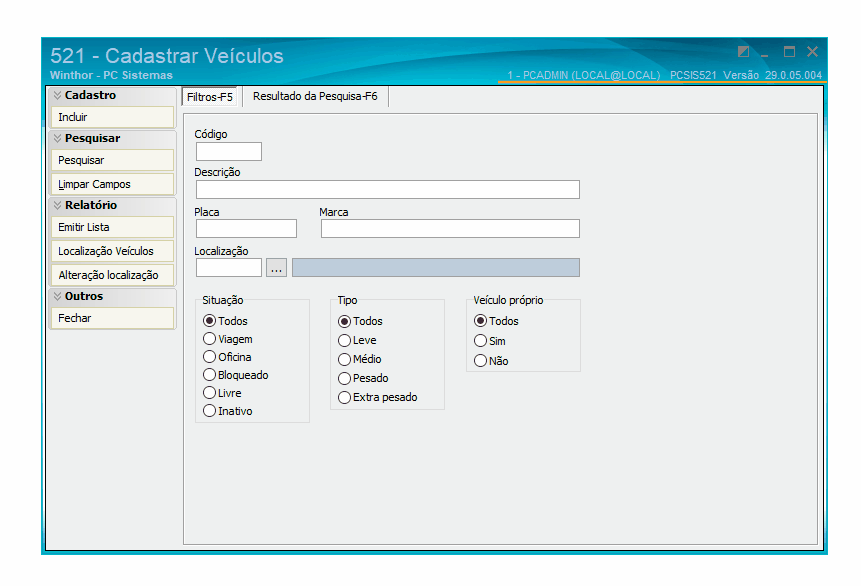
Task: Collapse the Cadastro section chevron
Action: [58, 96]
